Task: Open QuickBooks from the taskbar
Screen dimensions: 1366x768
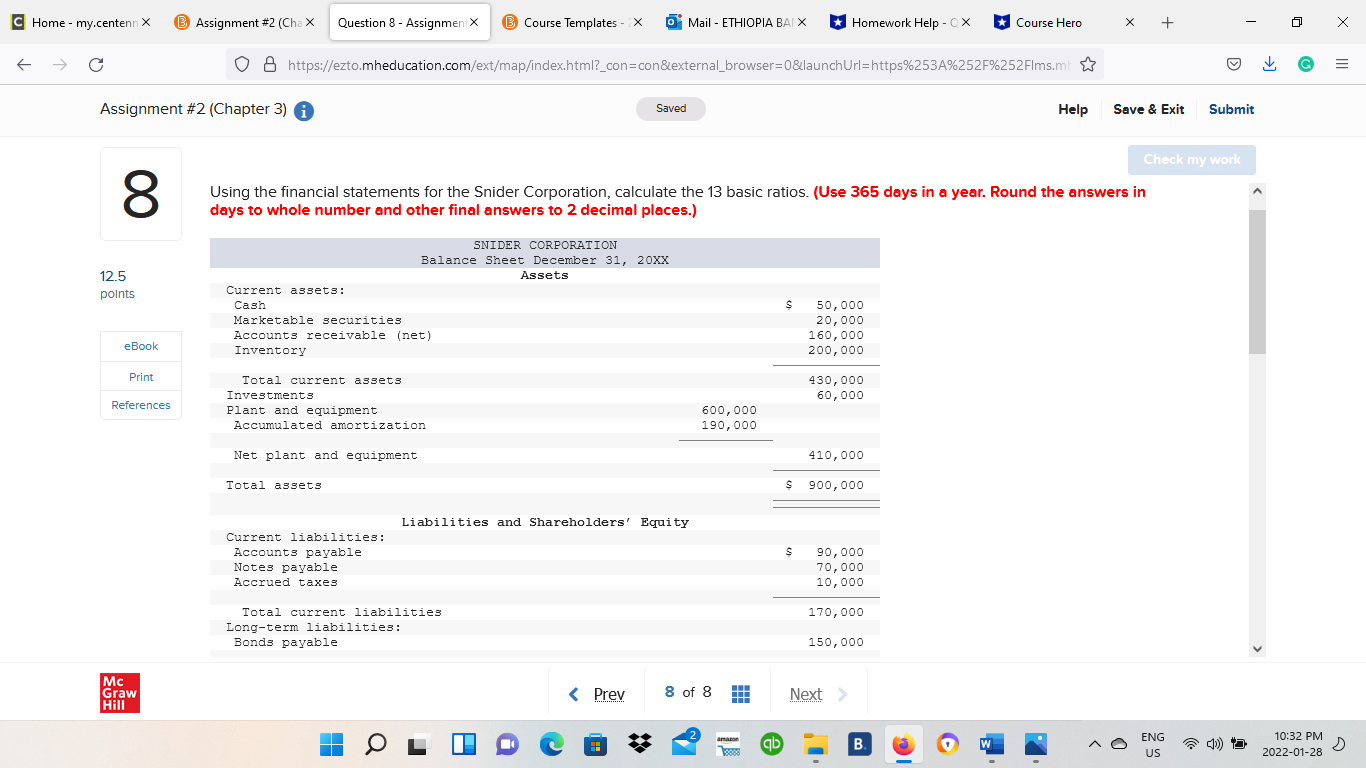Action: 772,745
